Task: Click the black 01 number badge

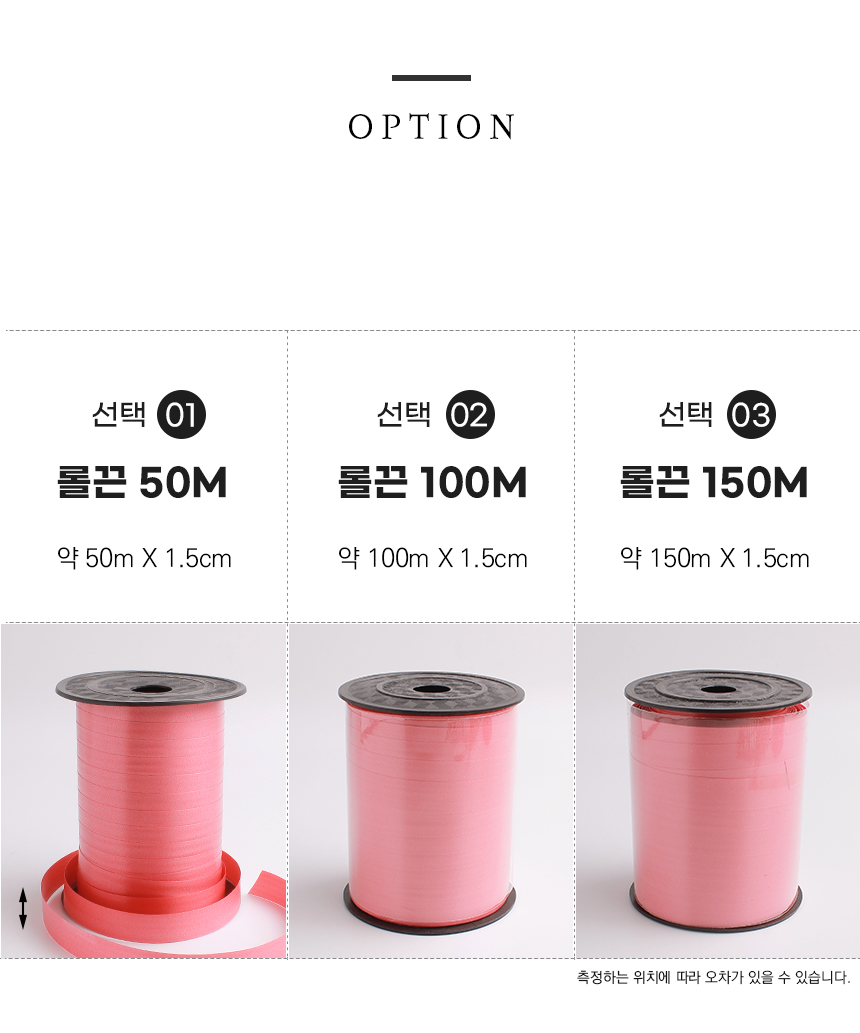Action: pos(181,415)
